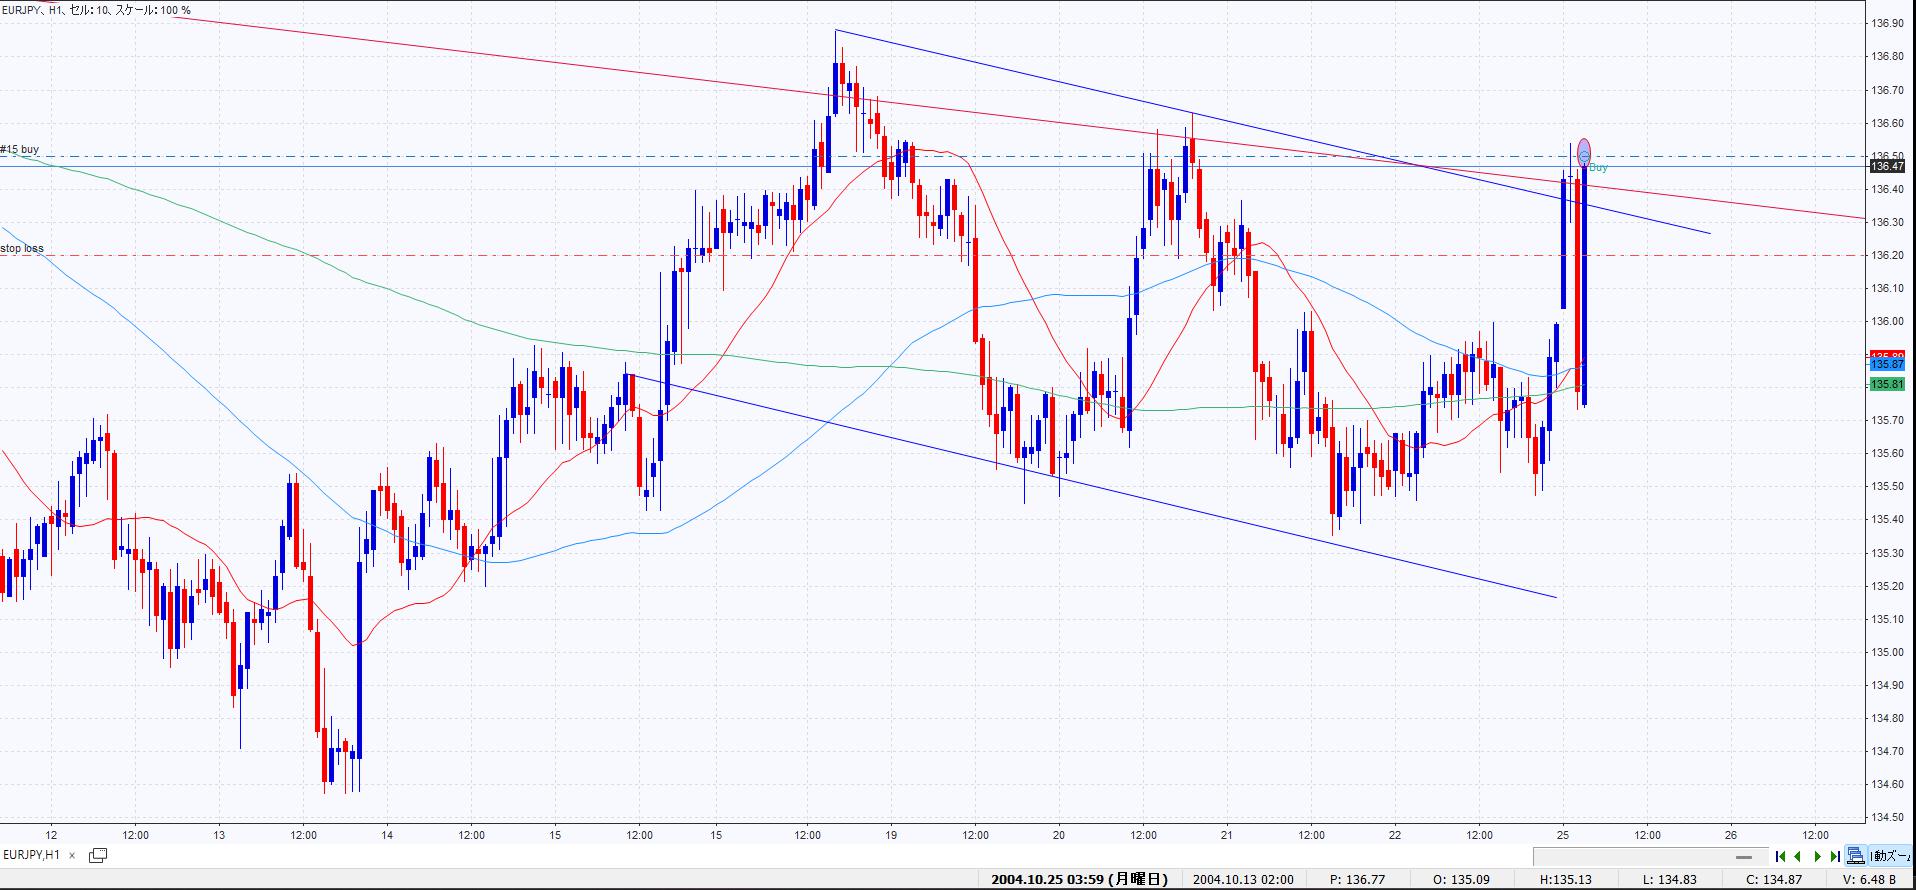Click the Buy order marker ellipse
The width and height of the screenshot is (1916, 890).
click(x=1584, y=152)
